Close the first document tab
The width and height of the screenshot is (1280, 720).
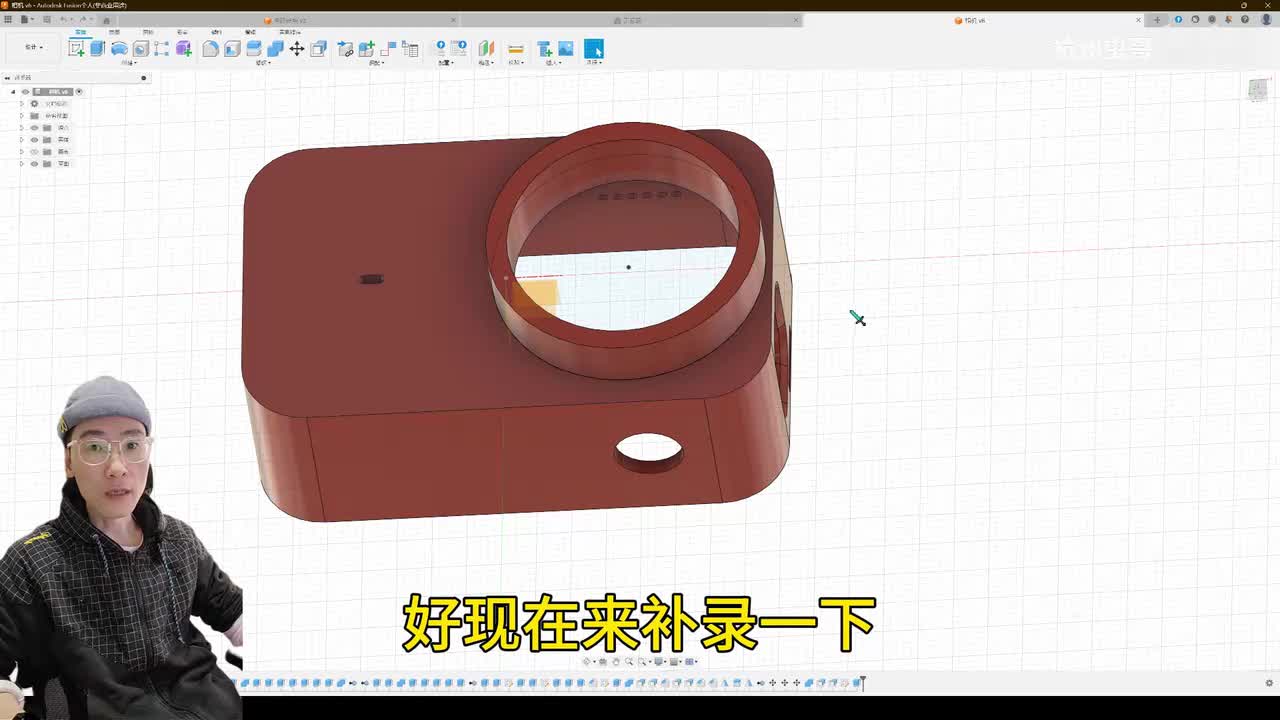point(453,20)
